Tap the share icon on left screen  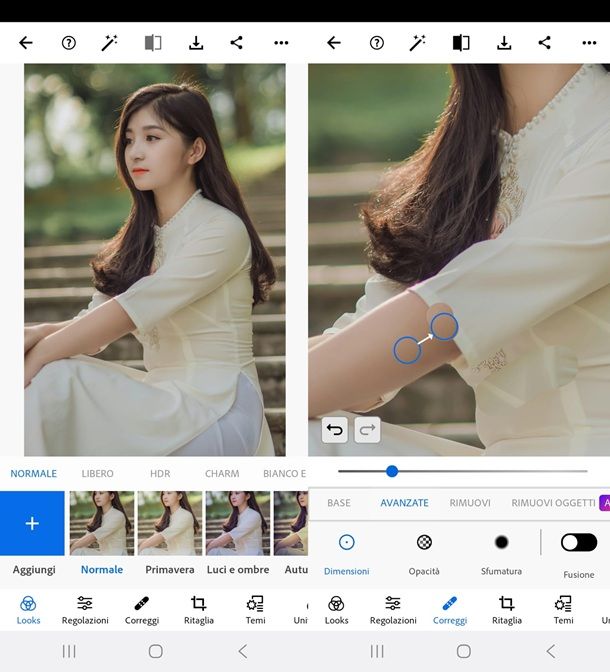[237, 43]
